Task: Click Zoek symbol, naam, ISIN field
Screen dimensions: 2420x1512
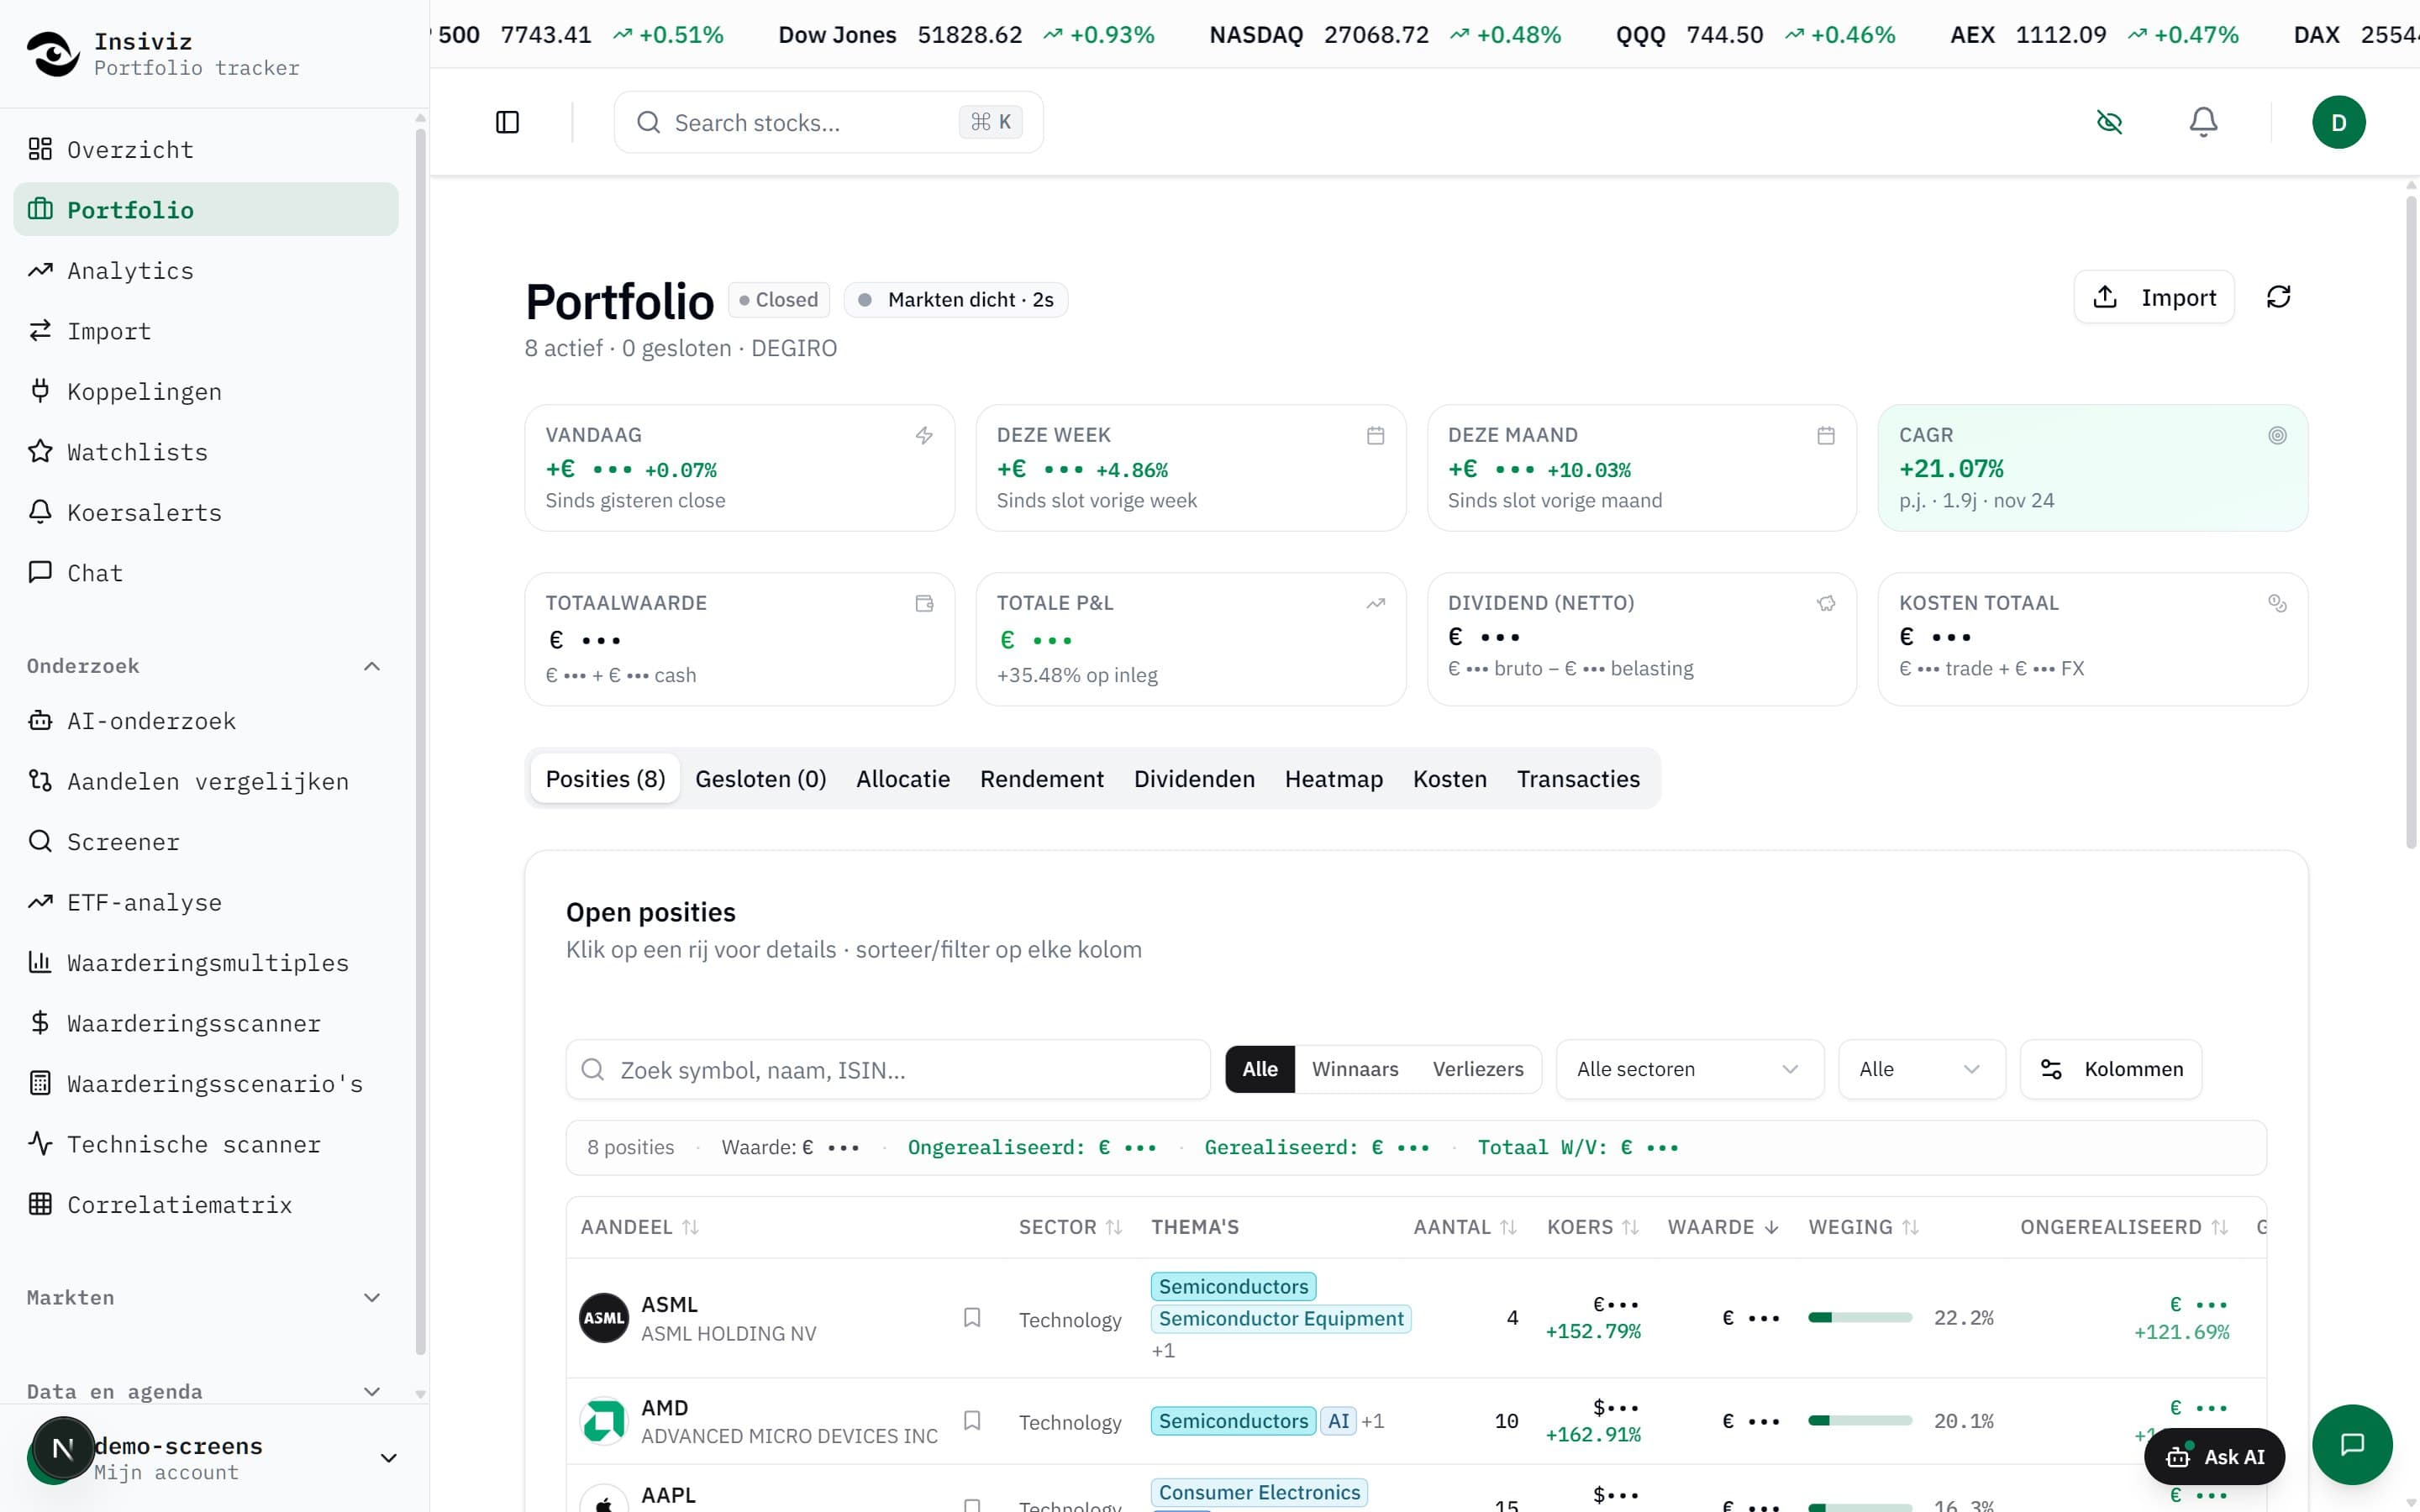Action: click(x=888, y=1069)
